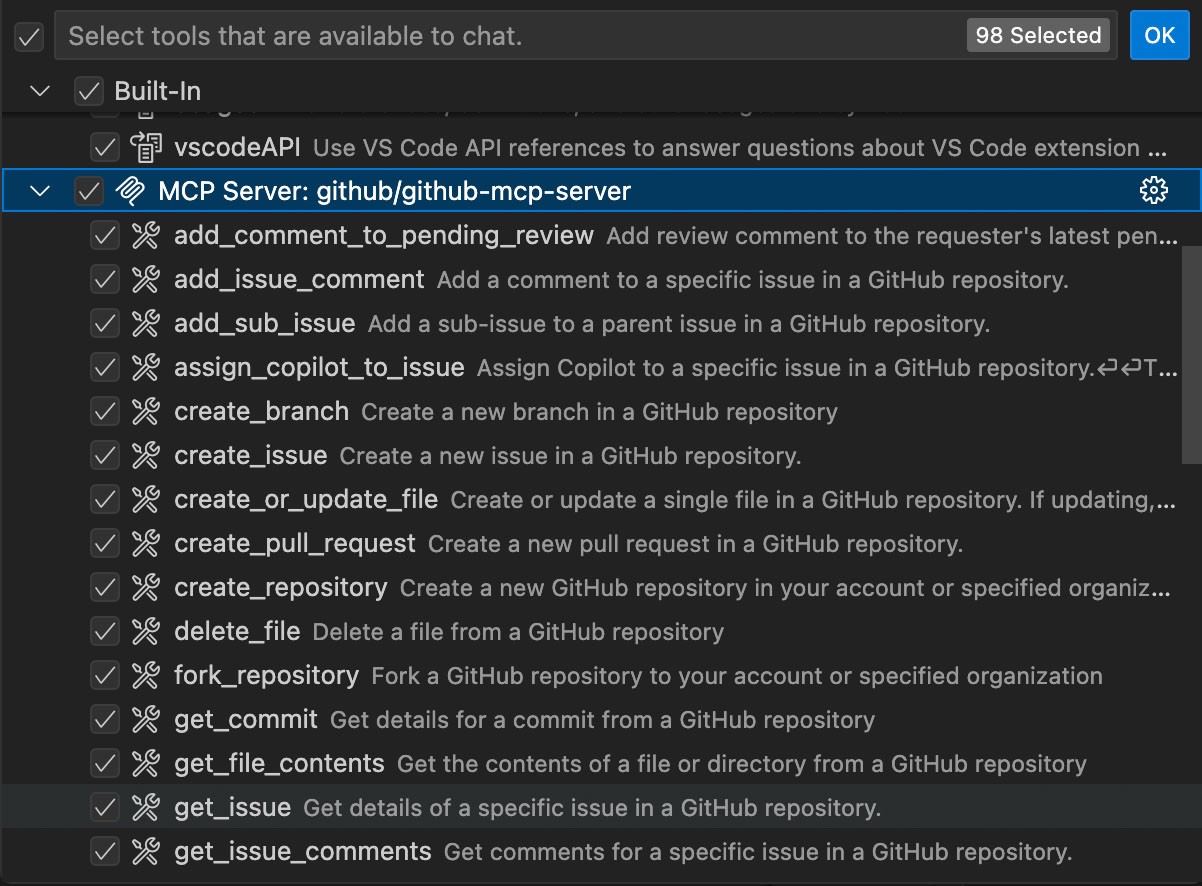Click the 98 Selected badge
Viewport: 1202px width, 886px height.
coord(1038,36)
